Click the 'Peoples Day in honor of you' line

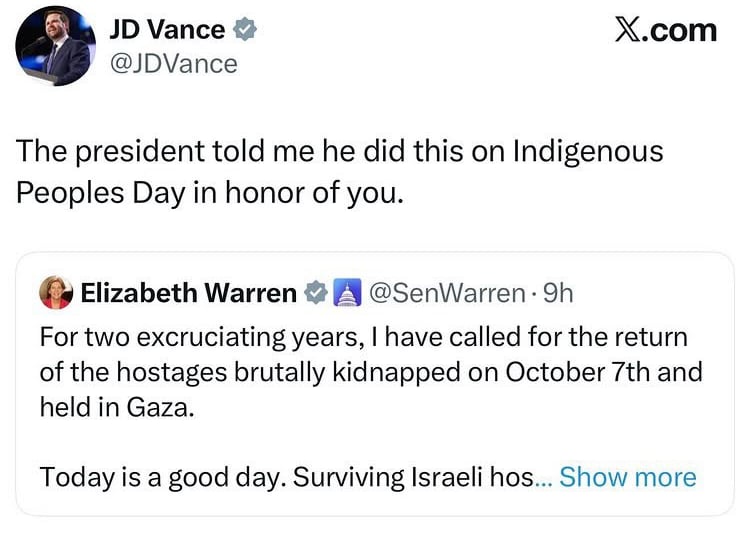click(x=210, y=192)
